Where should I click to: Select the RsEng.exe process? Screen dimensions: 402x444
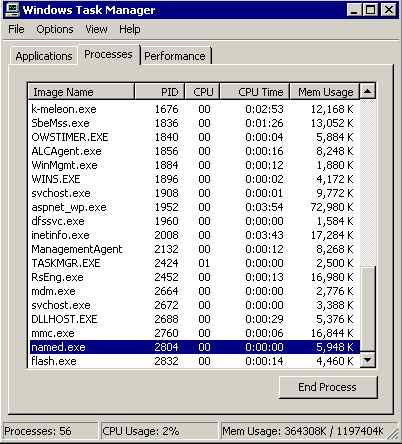(194, 277)
